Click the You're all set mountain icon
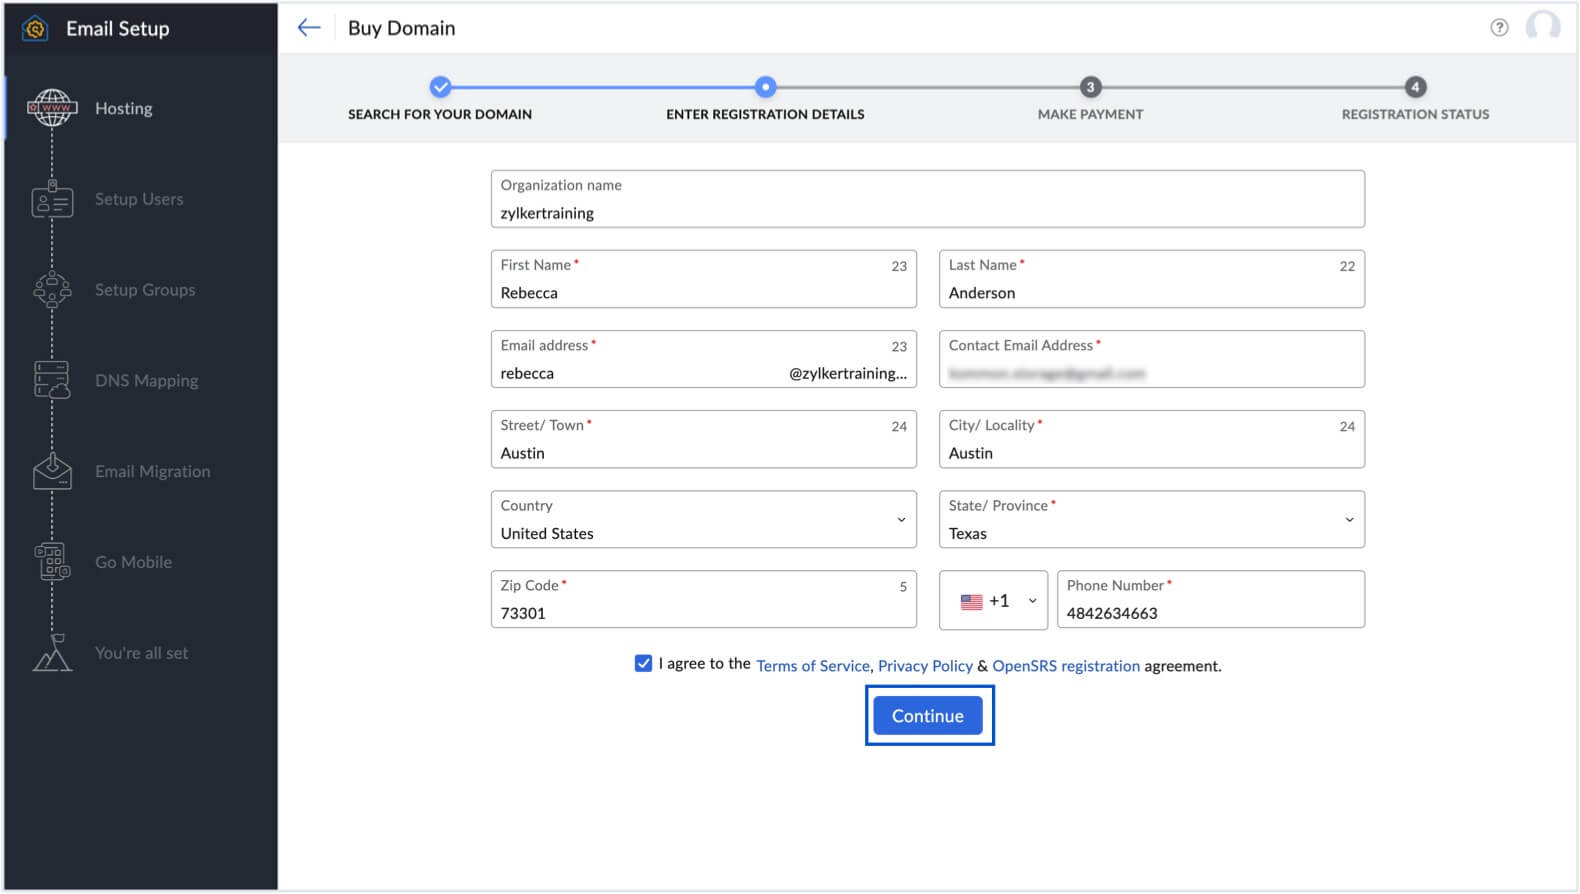This screenshot has height=894, width=1580. pyautogui.click(x=52, y=653)
